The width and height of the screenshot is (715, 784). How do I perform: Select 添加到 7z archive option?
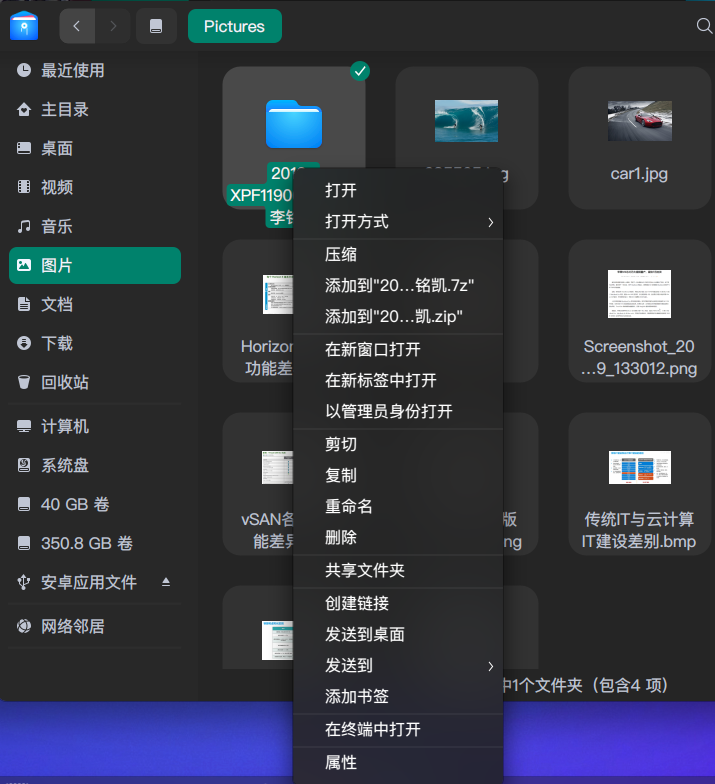point(398,286)
